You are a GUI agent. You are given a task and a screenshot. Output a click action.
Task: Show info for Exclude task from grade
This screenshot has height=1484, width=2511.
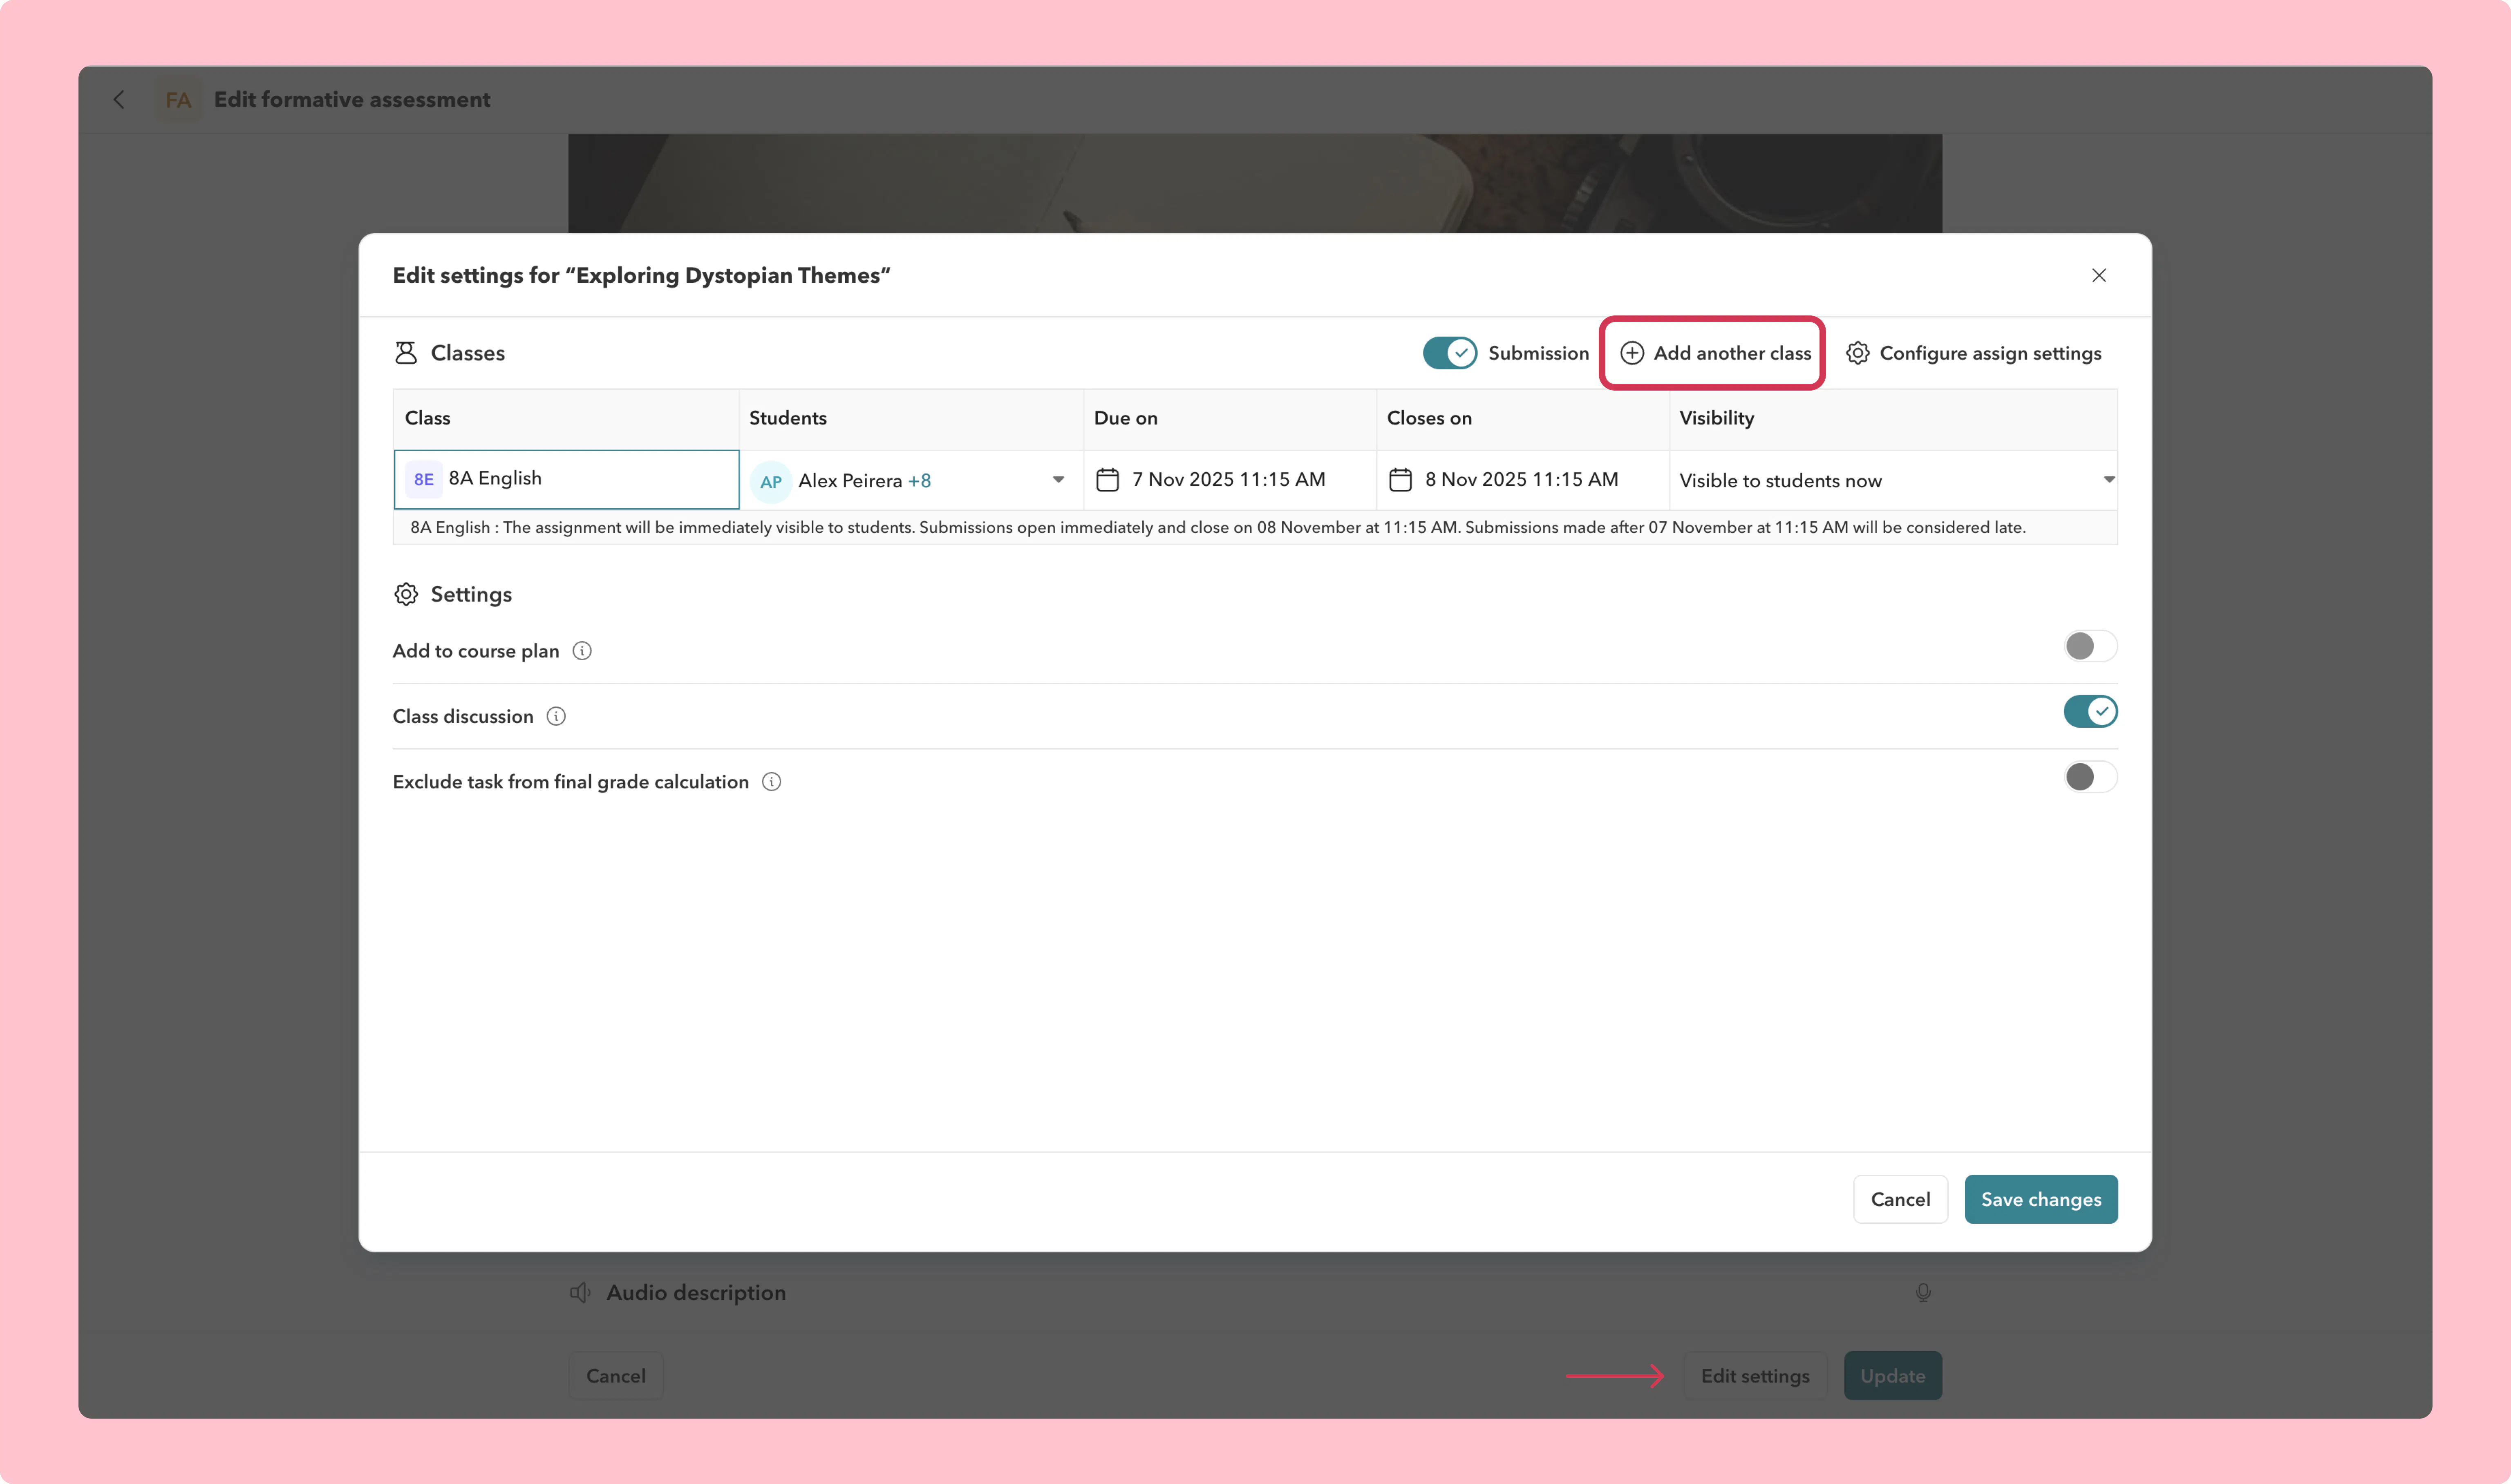coord(771,782)
